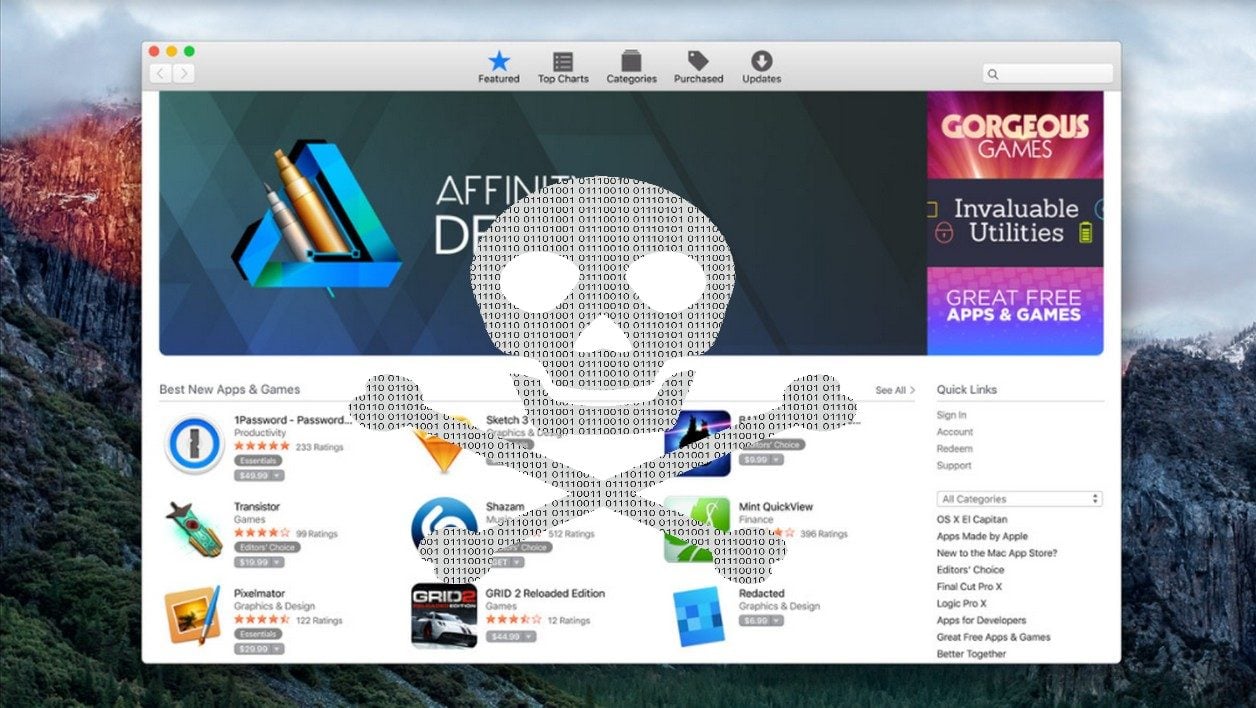
Task: Open the OS X El Capitan link
Action: (972, 520)
